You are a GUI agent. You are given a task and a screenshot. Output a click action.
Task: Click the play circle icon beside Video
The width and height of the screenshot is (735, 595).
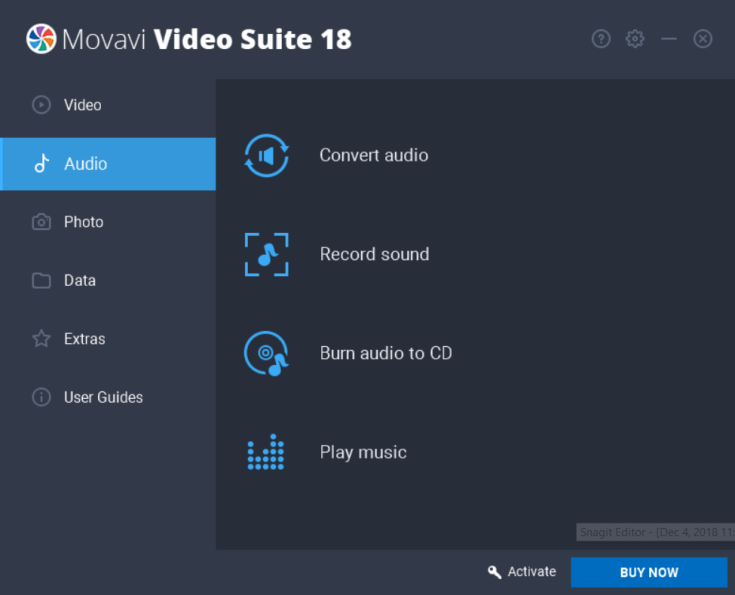pyautogui.click(x=41, y=105)
